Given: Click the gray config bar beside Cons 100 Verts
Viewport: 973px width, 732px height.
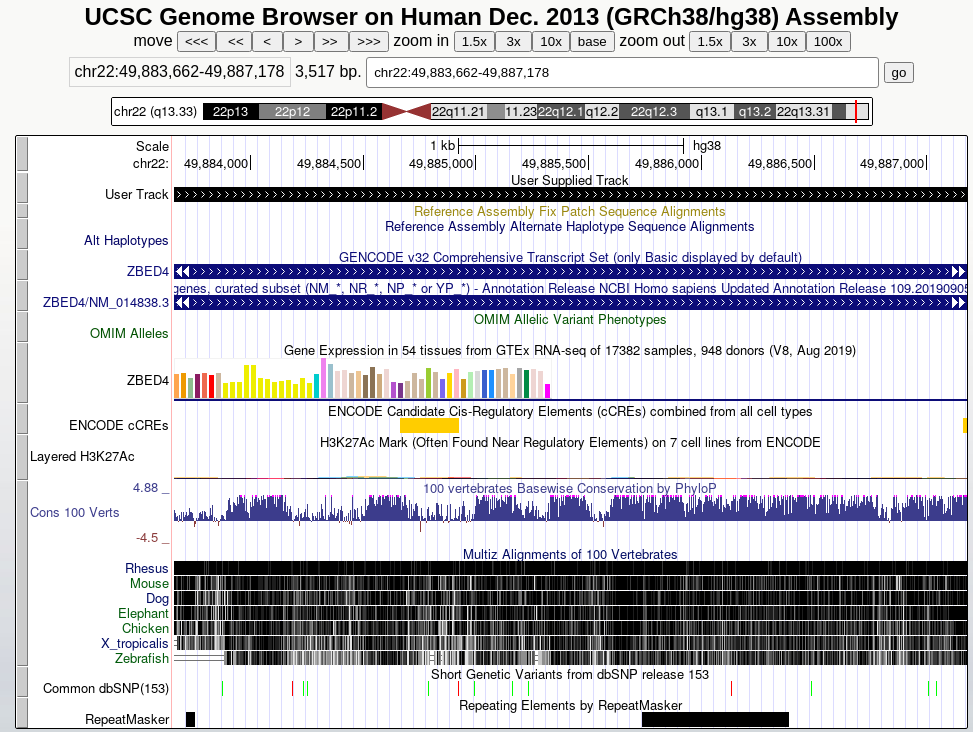Looking at the screenshot, I should [22, 573].
